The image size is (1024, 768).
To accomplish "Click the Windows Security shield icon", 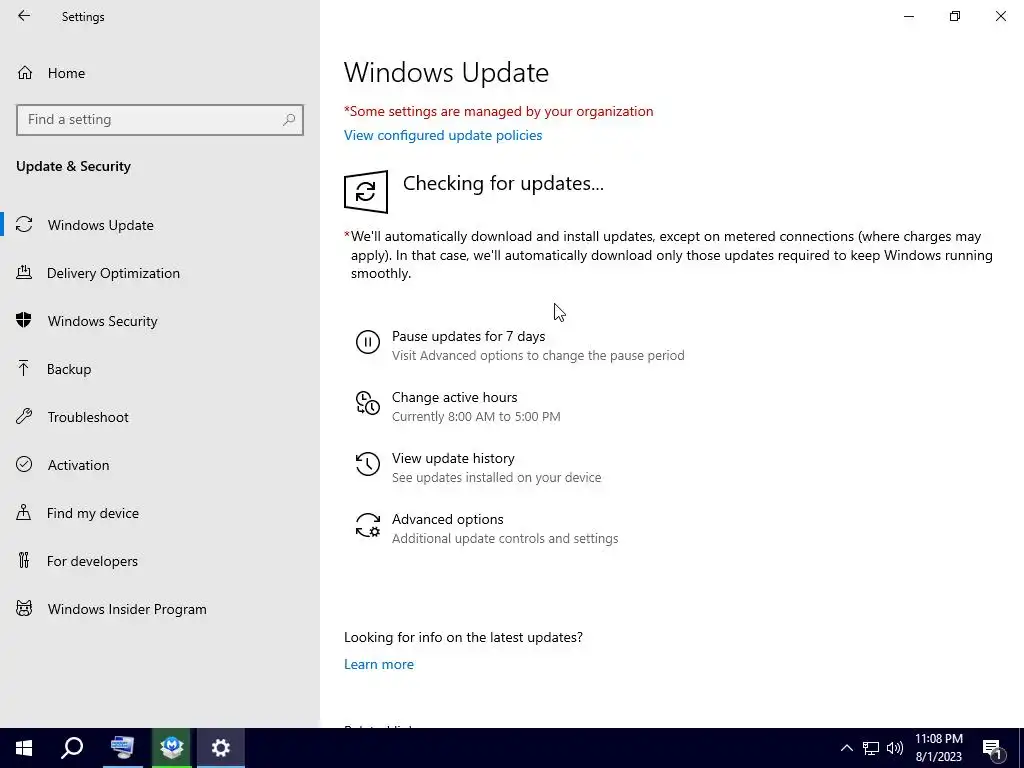I will click(x=24, y=320).
